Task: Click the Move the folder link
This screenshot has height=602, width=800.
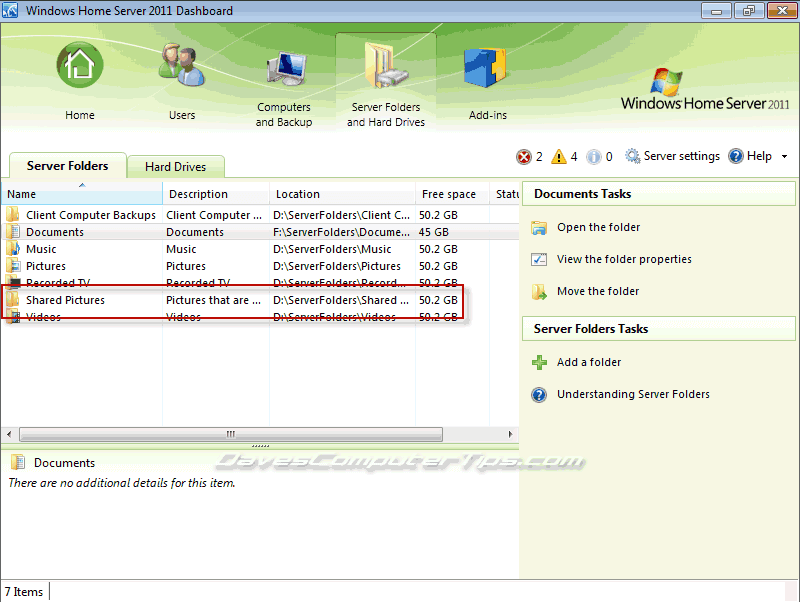Action: pyautogui.click(x=597, y=291)
